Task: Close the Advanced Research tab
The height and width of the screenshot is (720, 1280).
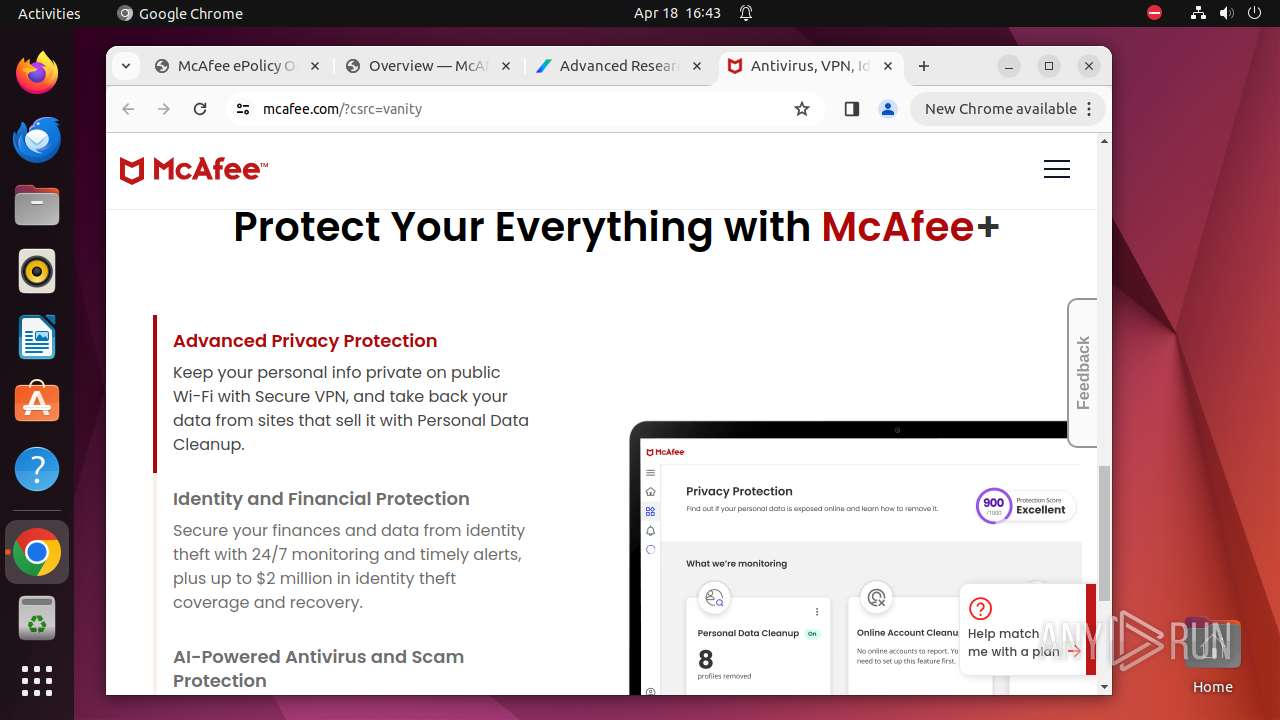Action: click(697, 66)
